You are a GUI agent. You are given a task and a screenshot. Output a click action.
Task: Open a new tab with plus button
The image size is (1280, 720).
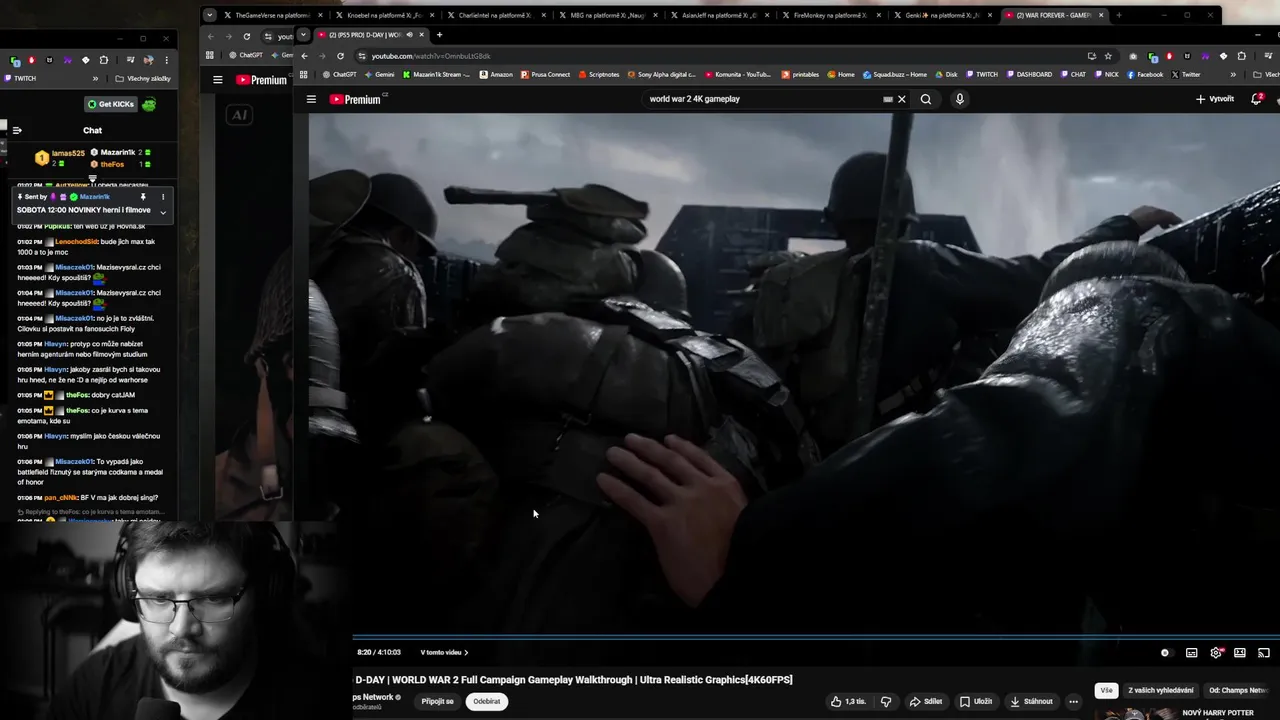[x=439, y=35]
